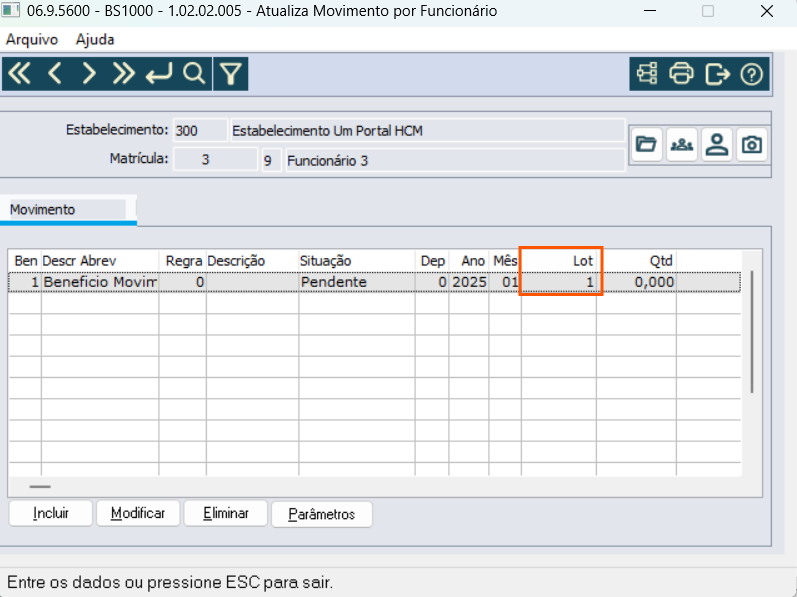Click the exit door-arrow icon
The height and width of the screenshot is (597, 797).
[x=717, y=74]
